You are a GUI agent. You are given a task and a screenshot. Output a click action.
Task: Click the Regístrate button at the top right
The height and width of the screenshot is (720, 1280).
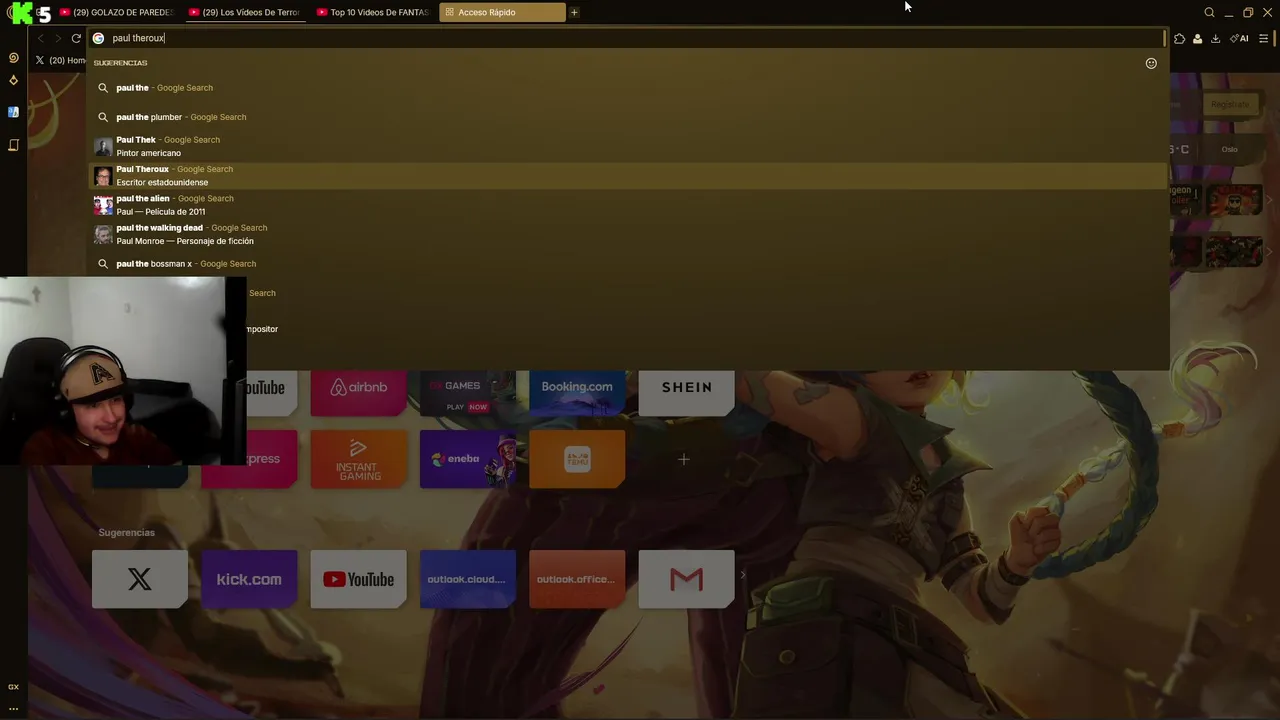pos(1229,104)
